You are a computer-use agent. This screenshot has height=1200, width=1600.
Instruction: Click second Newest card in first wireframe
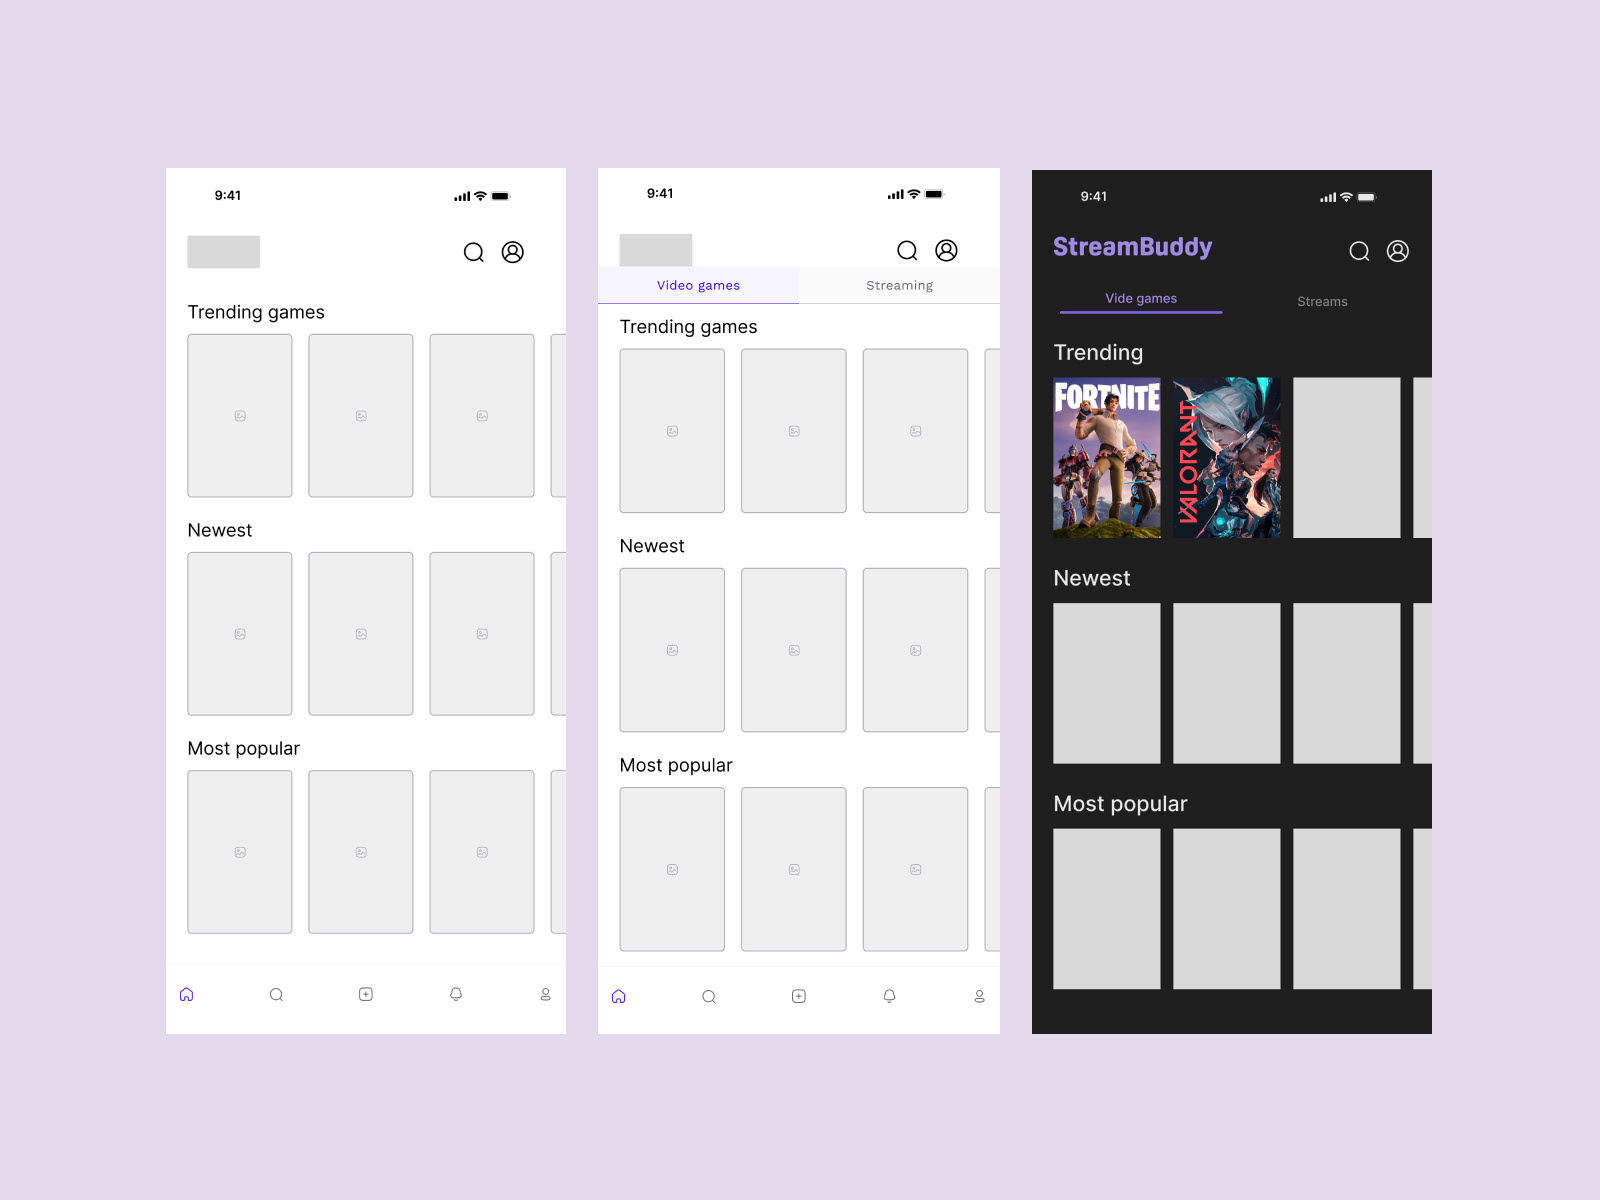point(361,634)
